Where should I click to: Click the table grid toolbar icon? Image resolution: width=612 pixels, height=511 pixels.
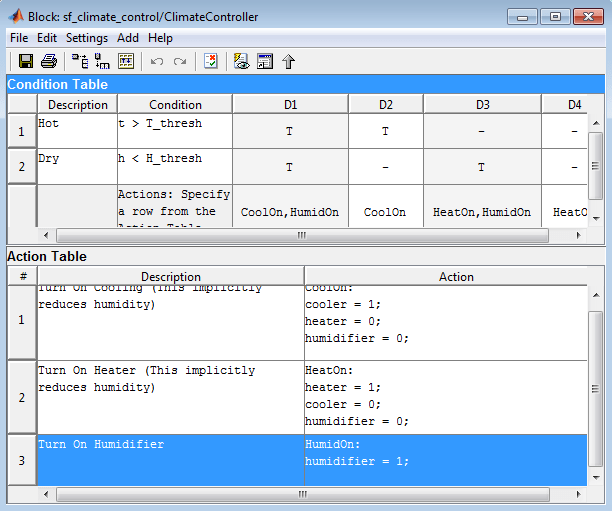click(126, 61)
